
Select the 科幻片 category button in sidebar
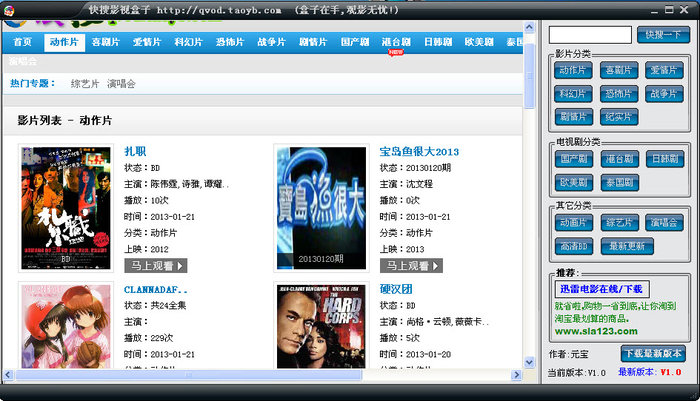574,94
